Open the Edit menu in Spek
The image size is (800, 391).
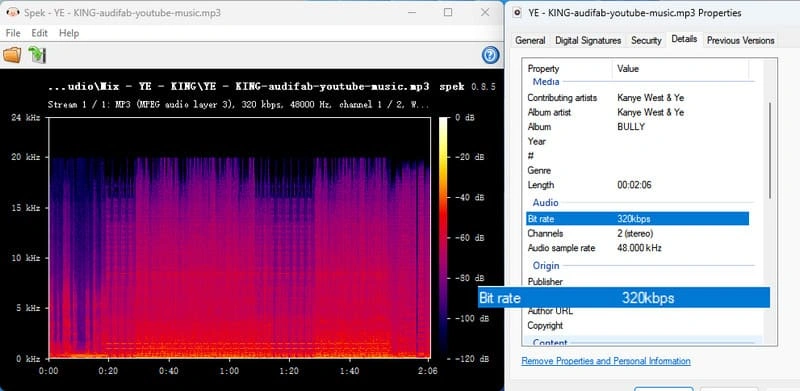pos(39,33)
